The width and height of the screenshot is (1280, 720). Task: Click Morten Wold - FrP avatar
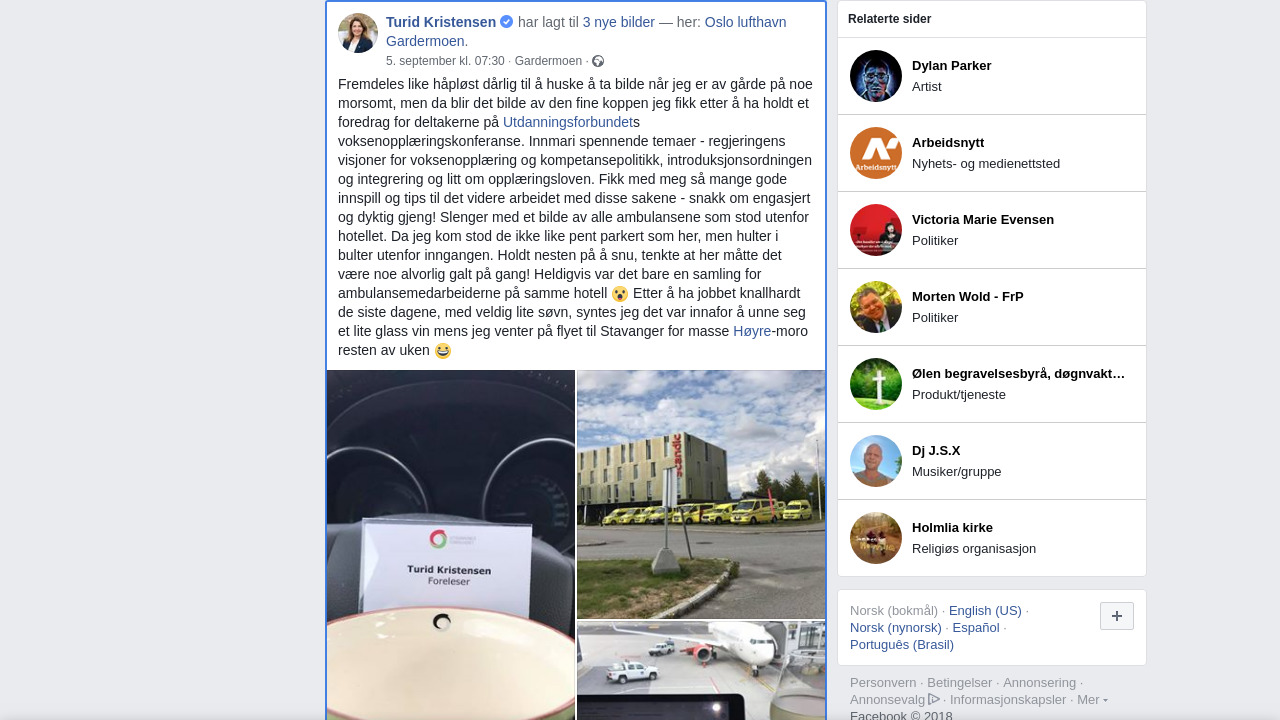point(876,307)
